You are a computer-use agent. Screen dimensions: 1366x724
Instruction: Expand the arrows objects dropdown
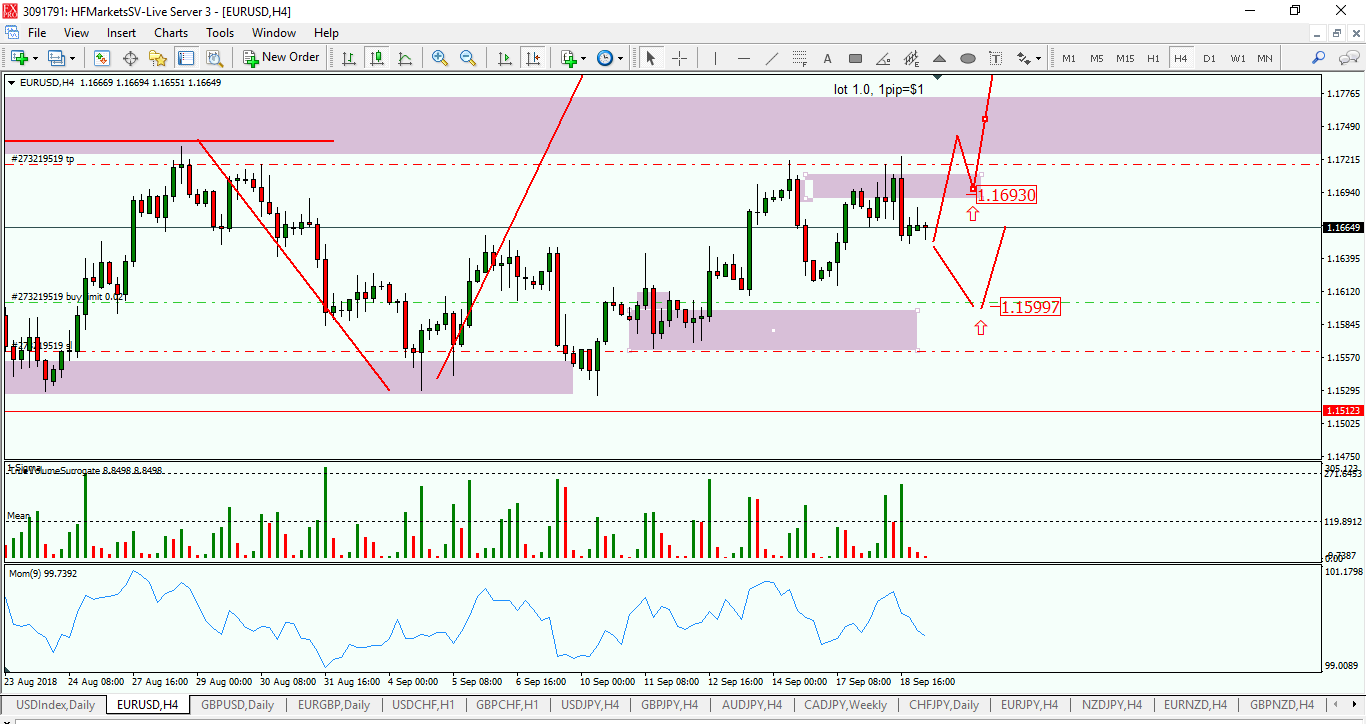[x=1038, y=58]
